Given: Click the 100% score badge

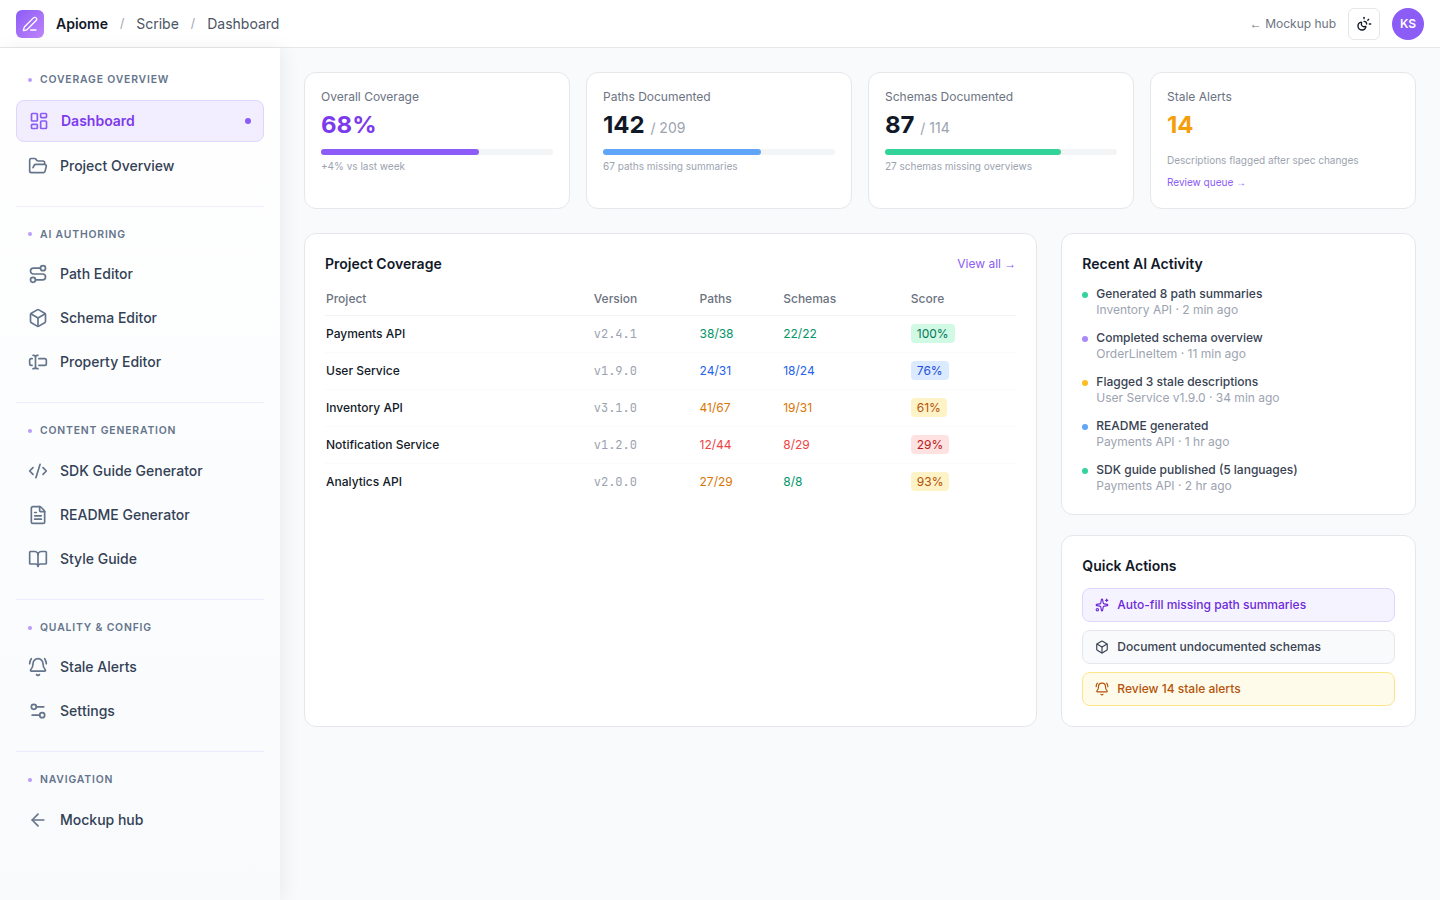Looking at the screenshot, I should 932,334.
